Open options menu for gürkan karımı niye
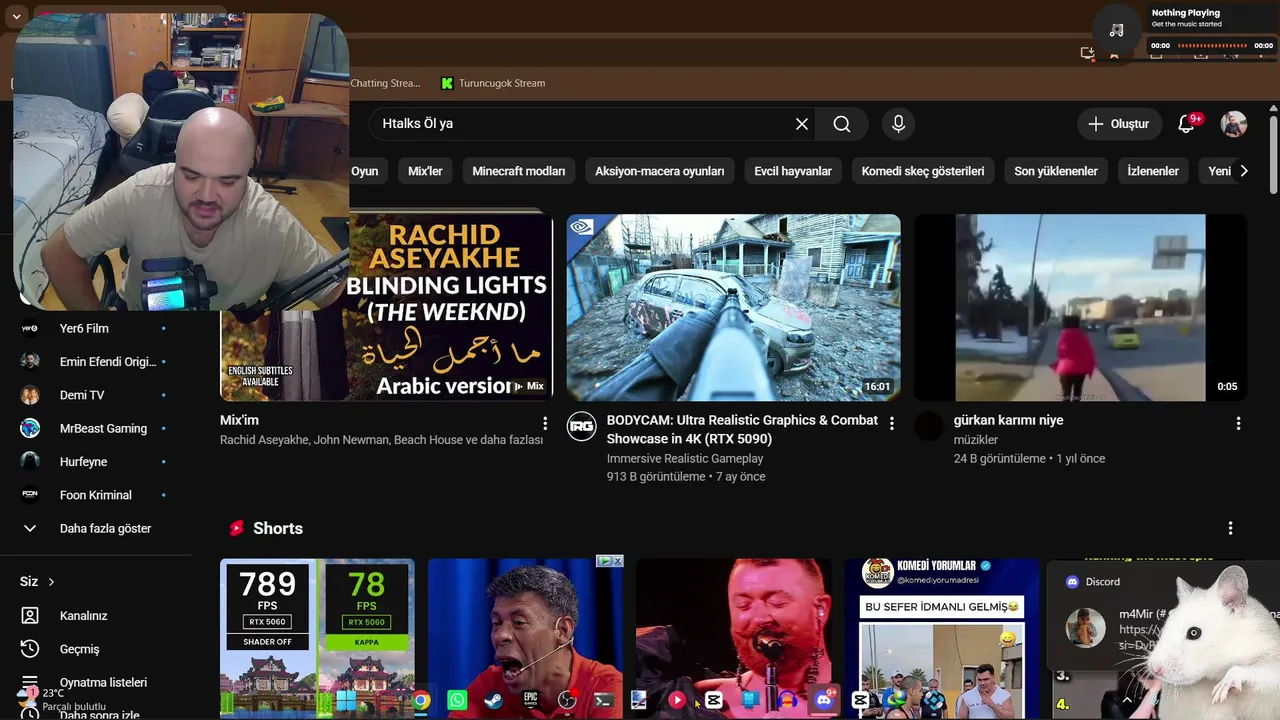1280x720 pixels. 1238,423
